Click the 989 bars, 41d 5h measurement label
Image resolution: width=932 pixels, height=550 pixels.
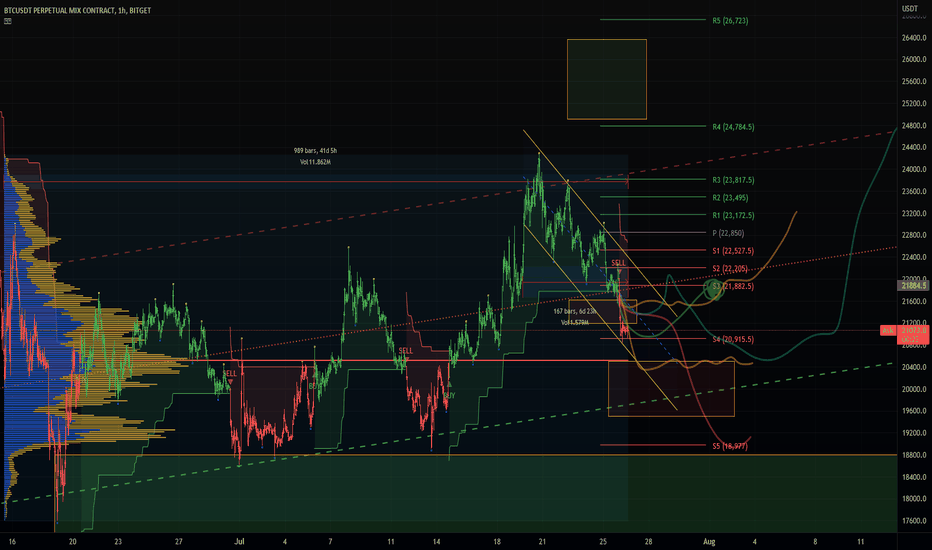tap(316, 151)
